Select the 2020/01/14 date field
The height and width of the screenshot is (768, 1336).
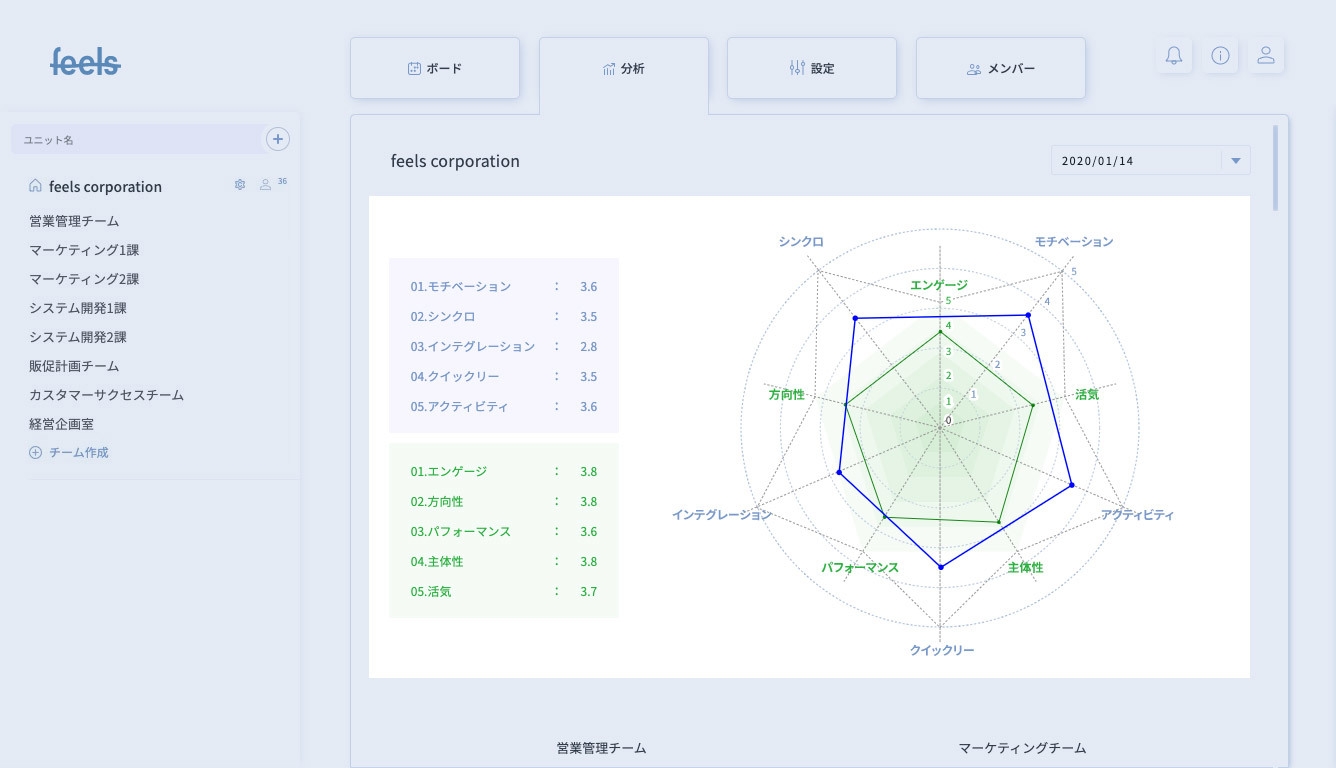(x=1135, y=160)
